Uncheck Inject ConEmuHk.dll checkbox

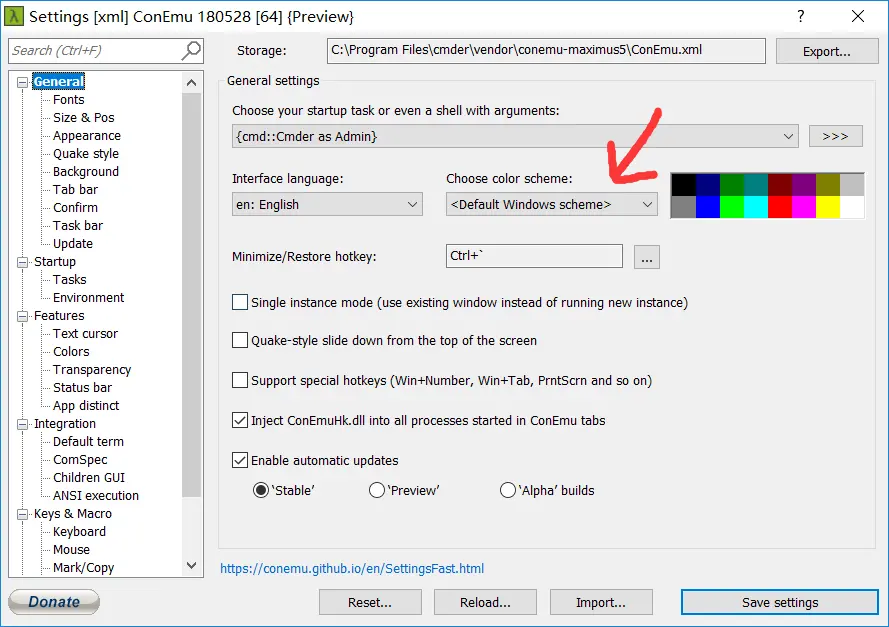[x=240, y=420]
